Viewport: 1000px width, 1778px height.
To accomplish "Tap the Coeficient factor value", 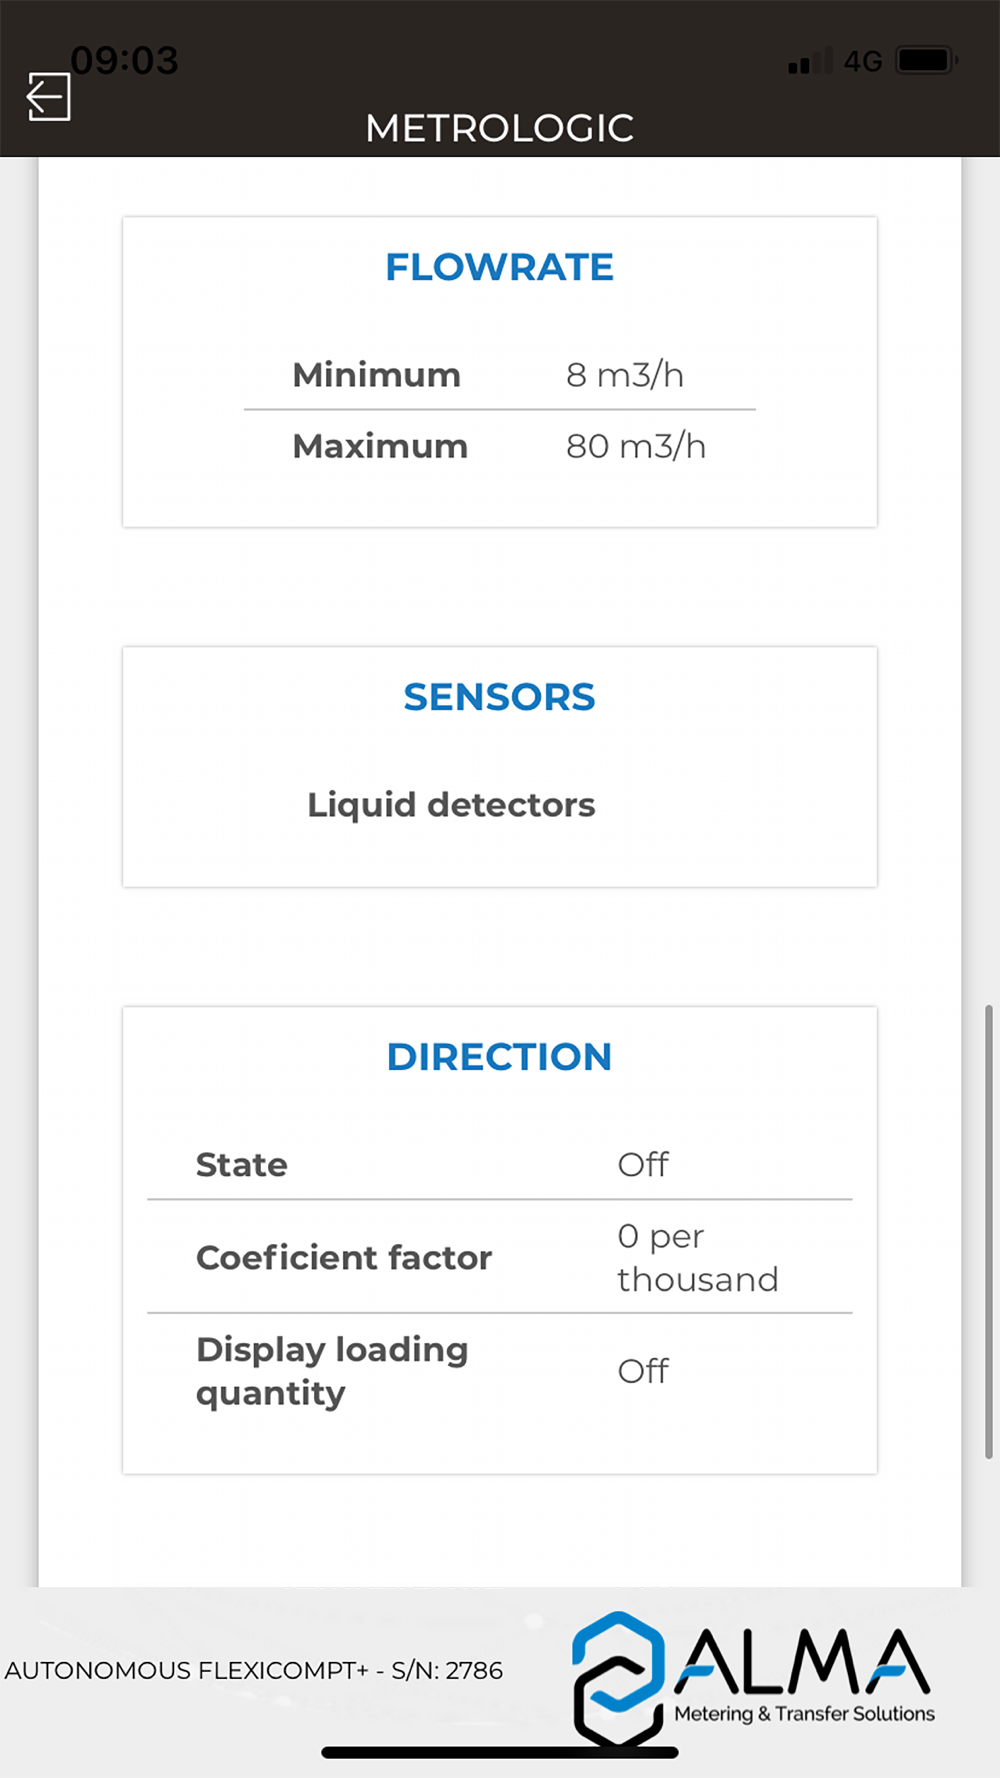I will (x=696, y=1258).
